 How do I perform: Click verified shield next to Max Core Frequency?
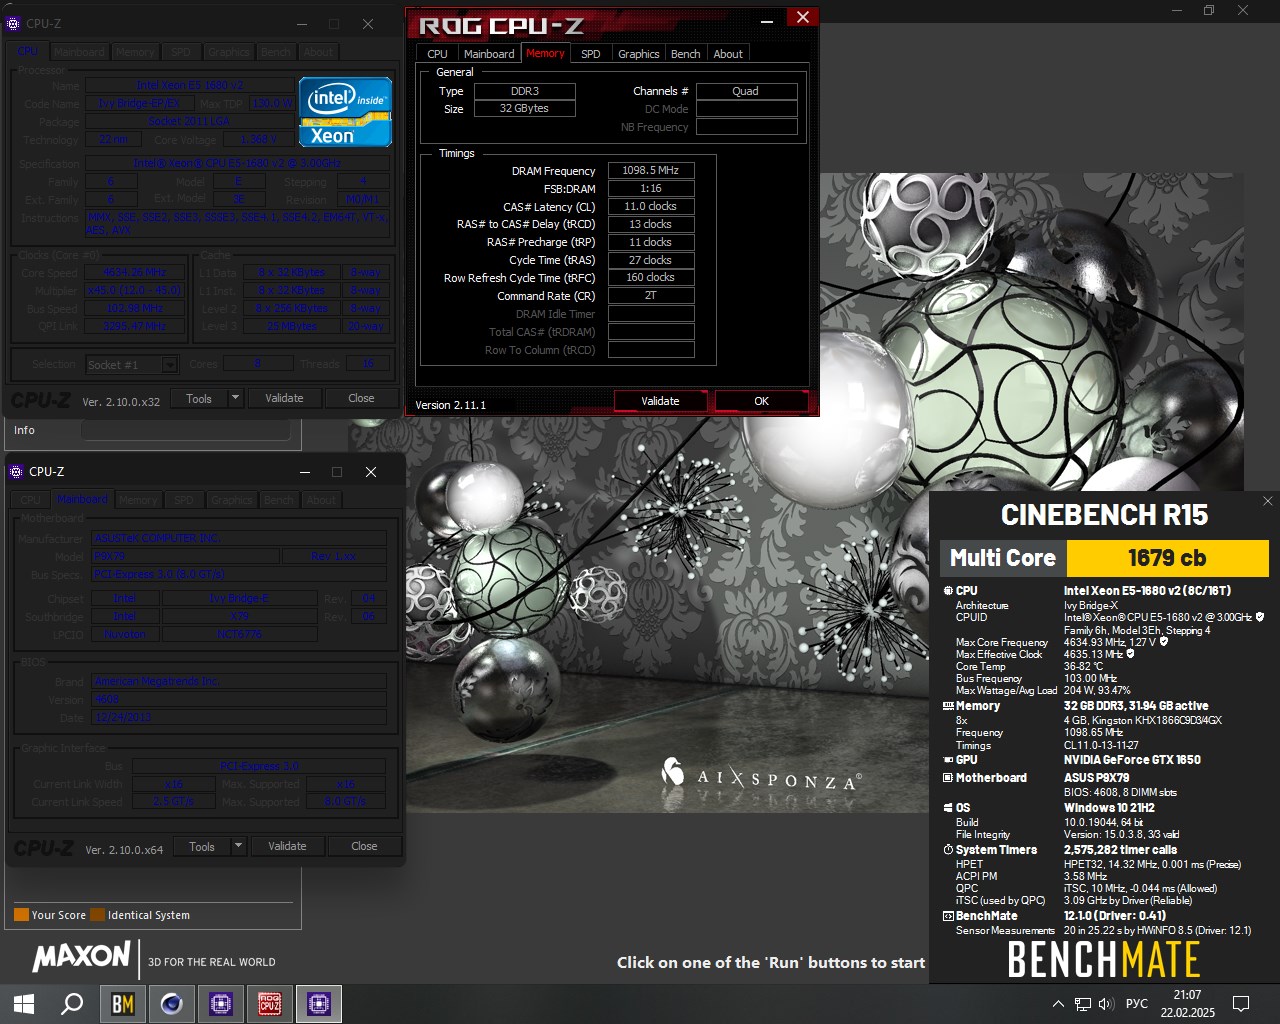1164,642
